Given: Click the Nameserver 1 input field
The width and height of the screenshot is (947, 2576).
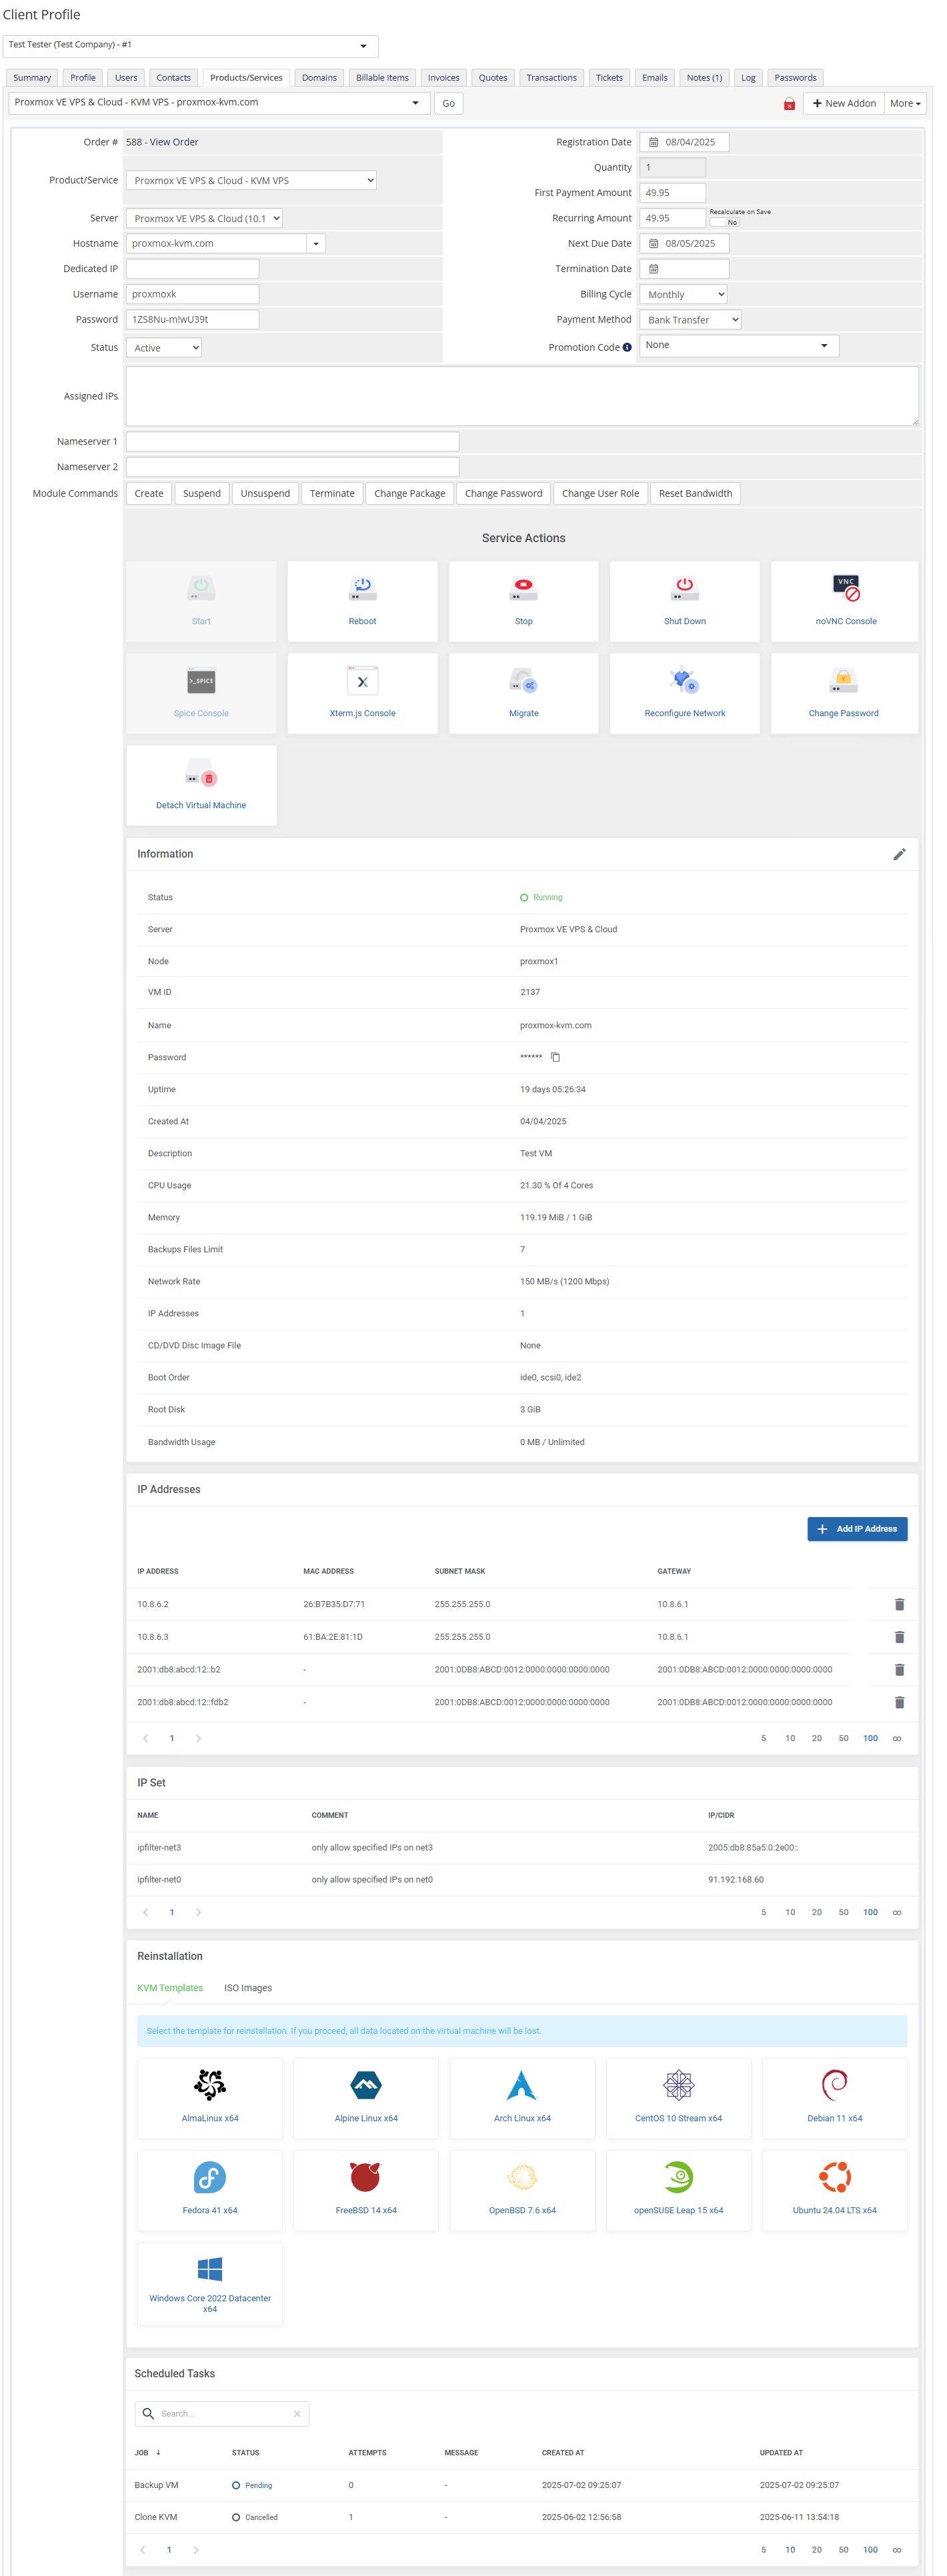Looking at the screenshot, I should pyautogui.click(x=292, y=442).
